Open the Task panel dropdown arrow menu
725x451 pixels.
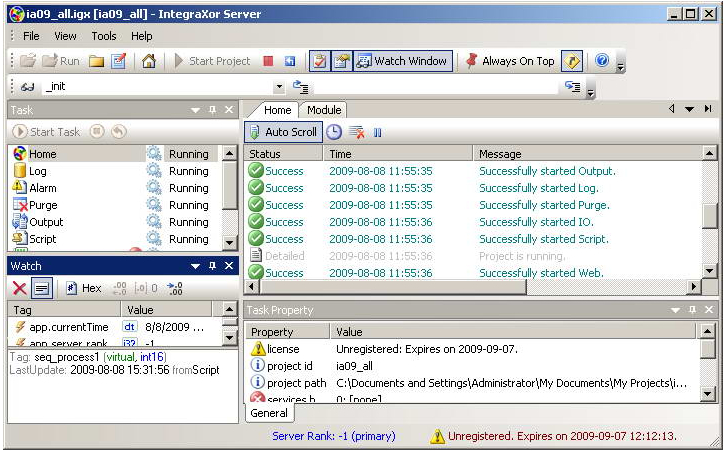coord(195,110)
